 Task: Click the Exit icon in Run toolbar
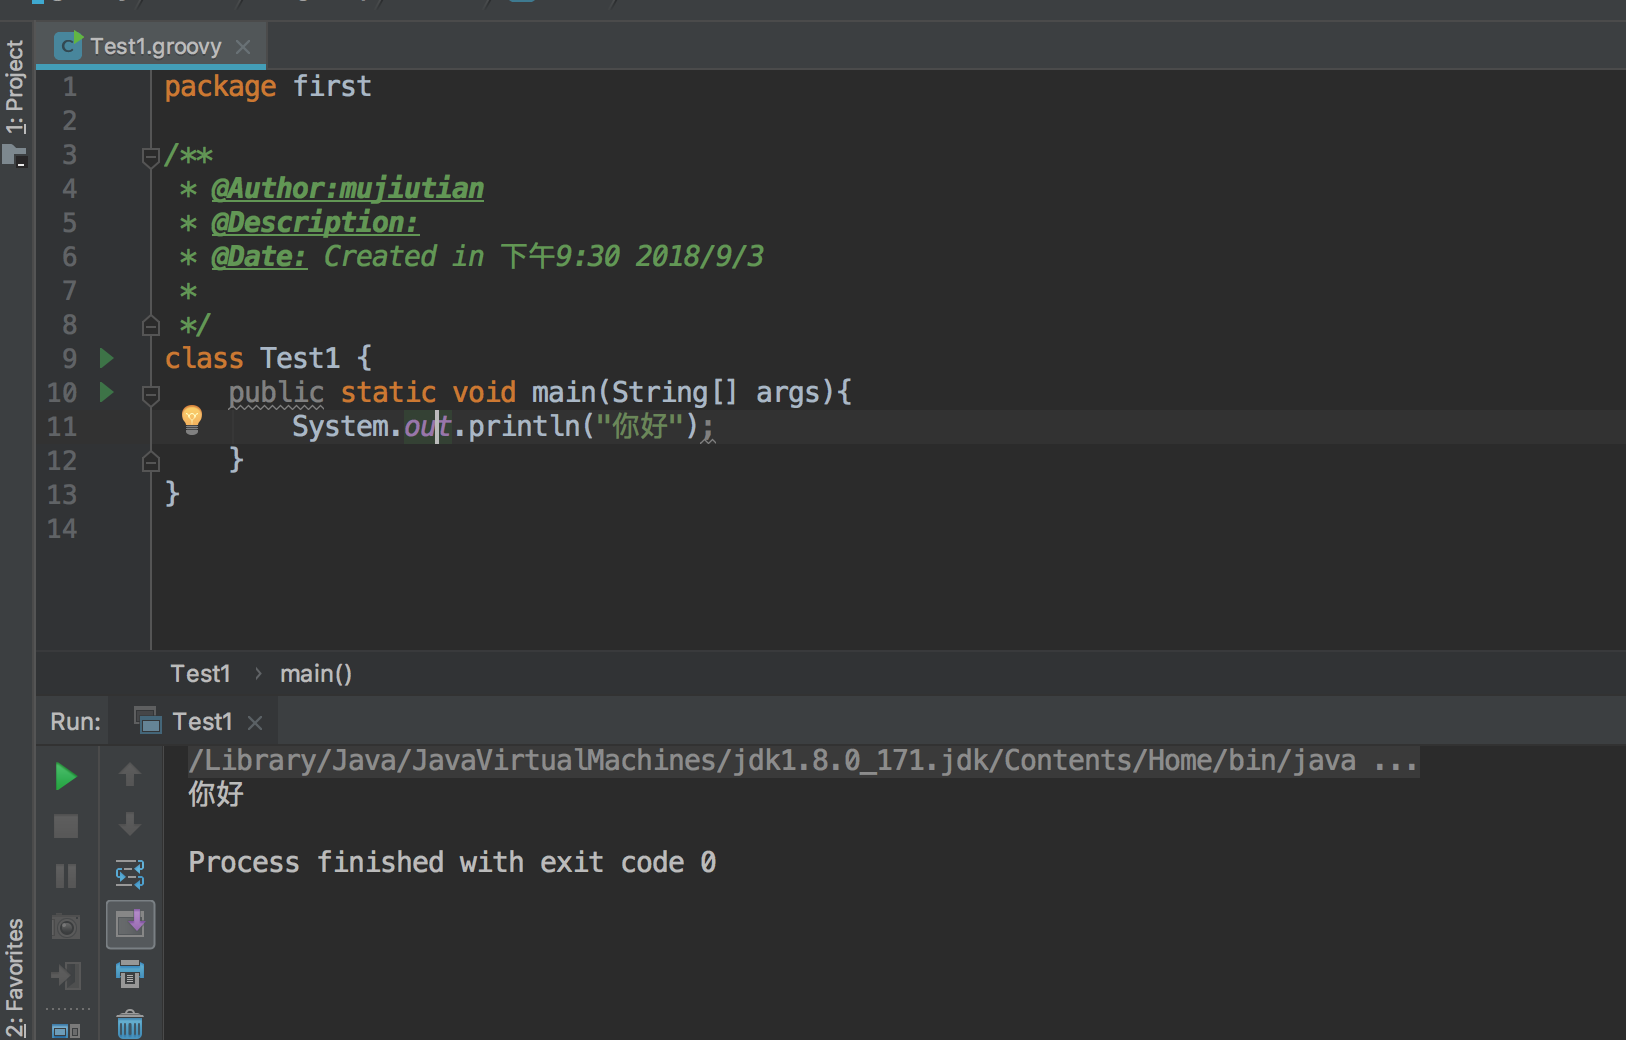pos(66,976)
